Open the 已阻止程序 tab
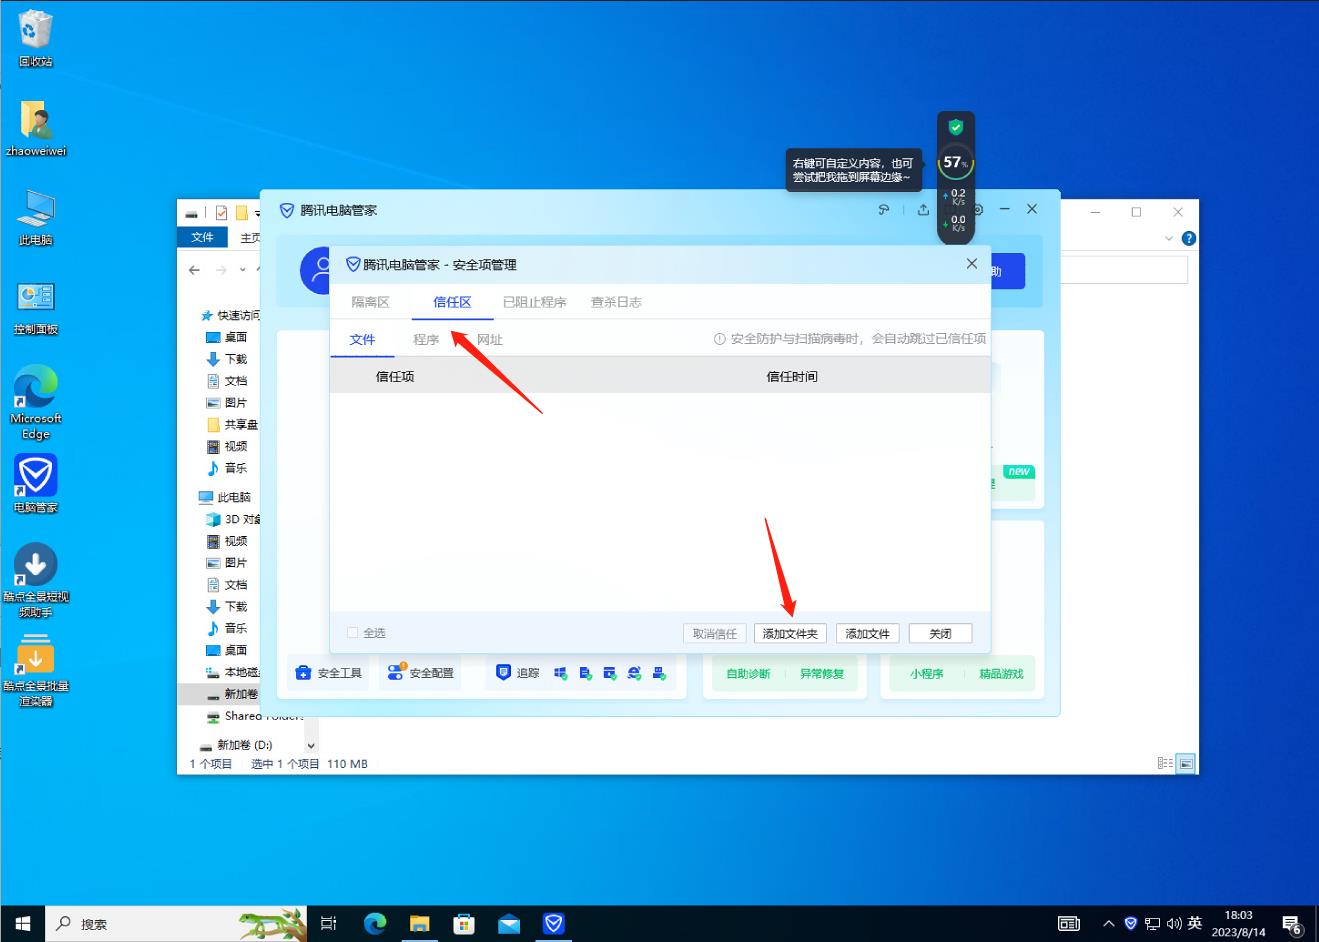1319x942 pixels. (534, 302)
